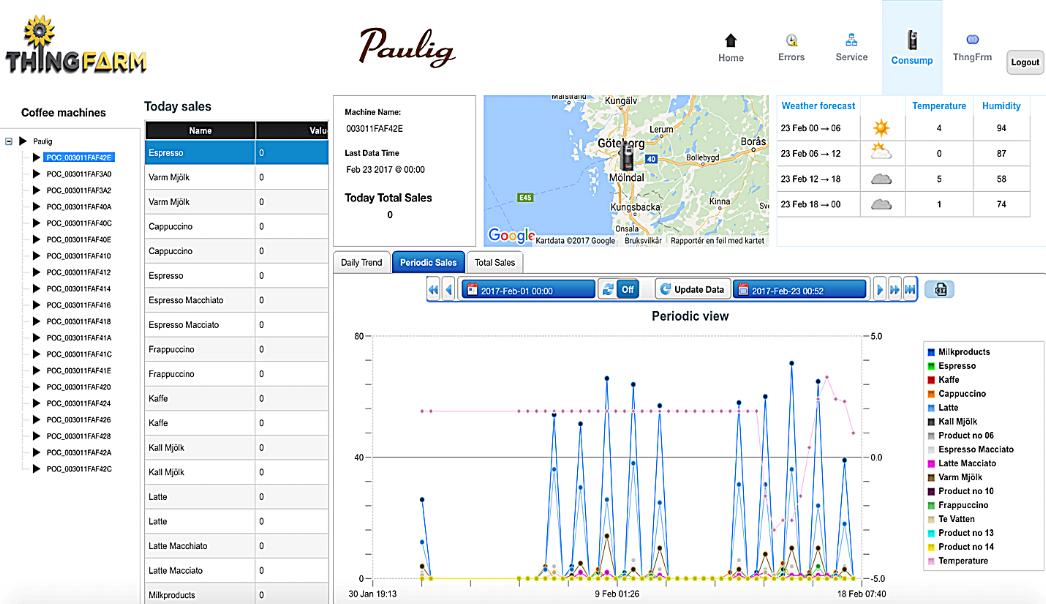Toggle Espresso legend swatch
The width and height of the screenshot is (1046, 604).
point(931,366)
